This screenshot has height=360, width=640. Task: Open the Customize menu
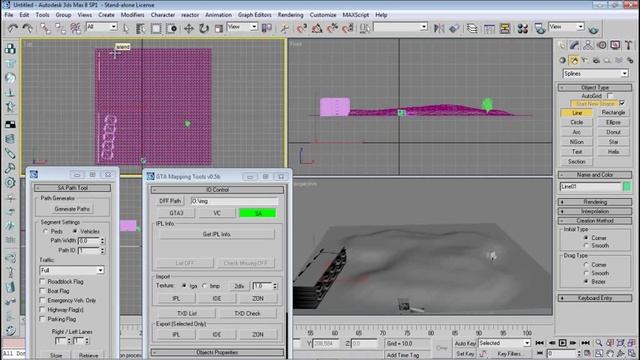click(x=323, y=15)
